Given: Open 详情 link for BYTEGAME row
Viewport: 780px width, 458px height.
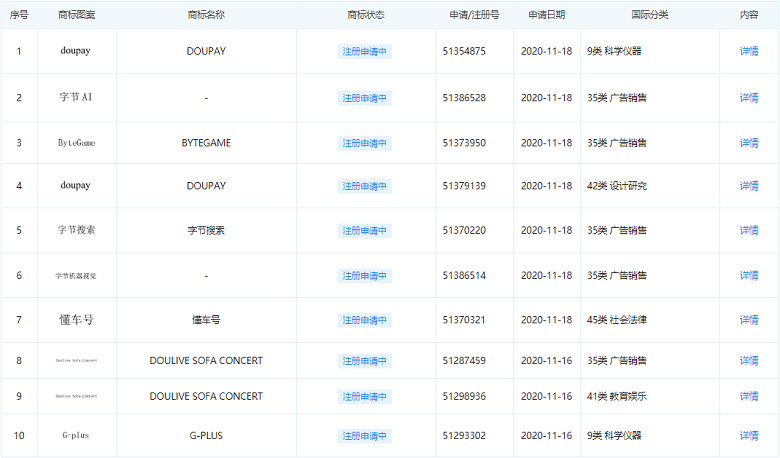Looking at the screenshot, I should [749, 143].
